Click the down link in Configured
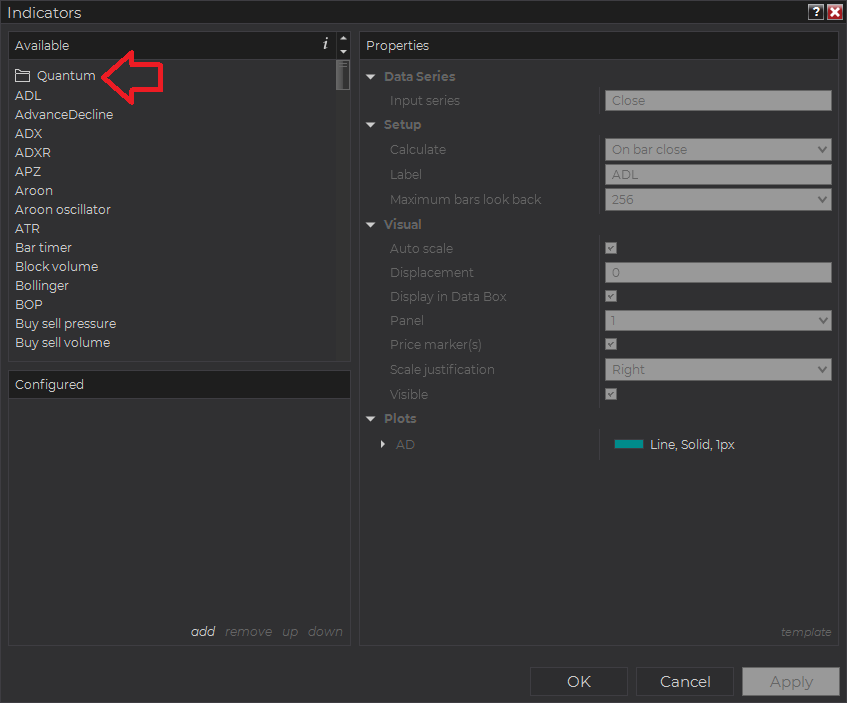Image resolution: width=847 pixels, height=703 pixels. 325,631
